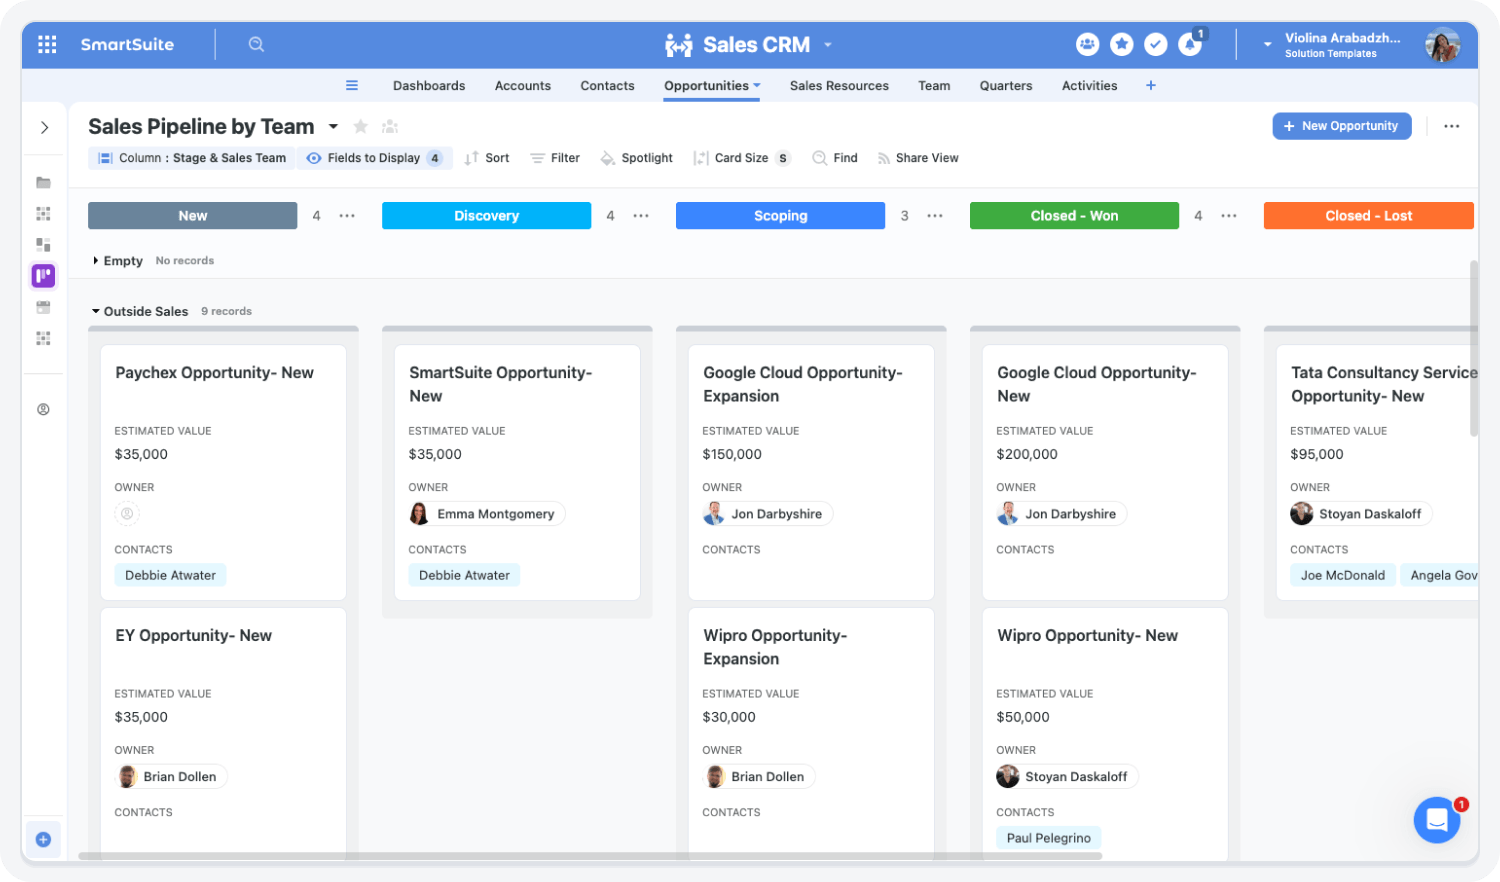Screen dimensions: 1500x882
Task: Change the Card Size setting
Action: [742, 158]
